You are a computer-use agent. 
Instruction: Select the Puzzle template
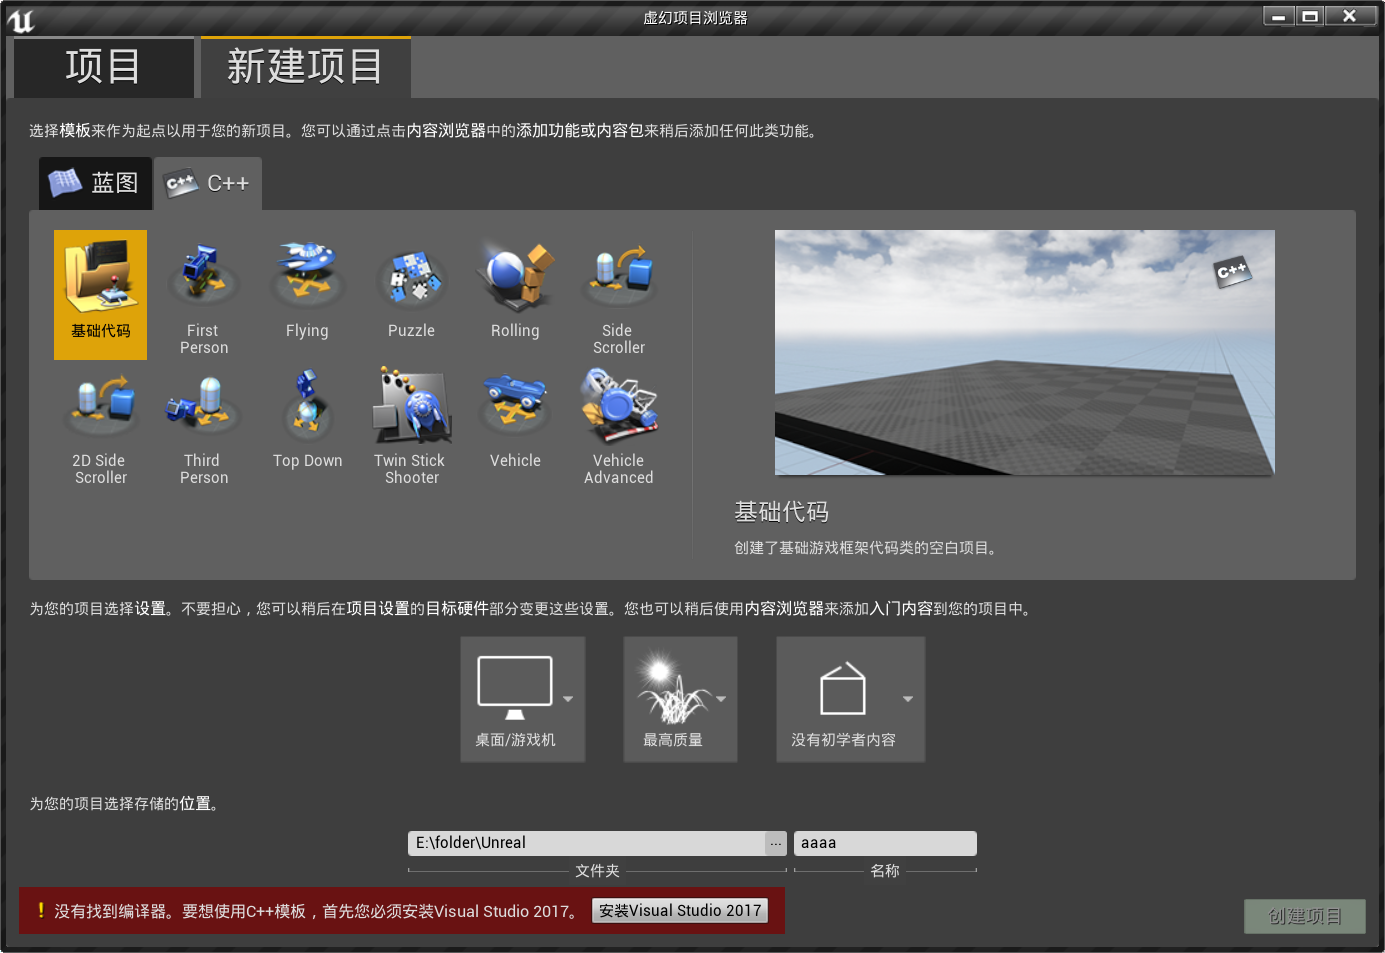[x=411, y=294]
